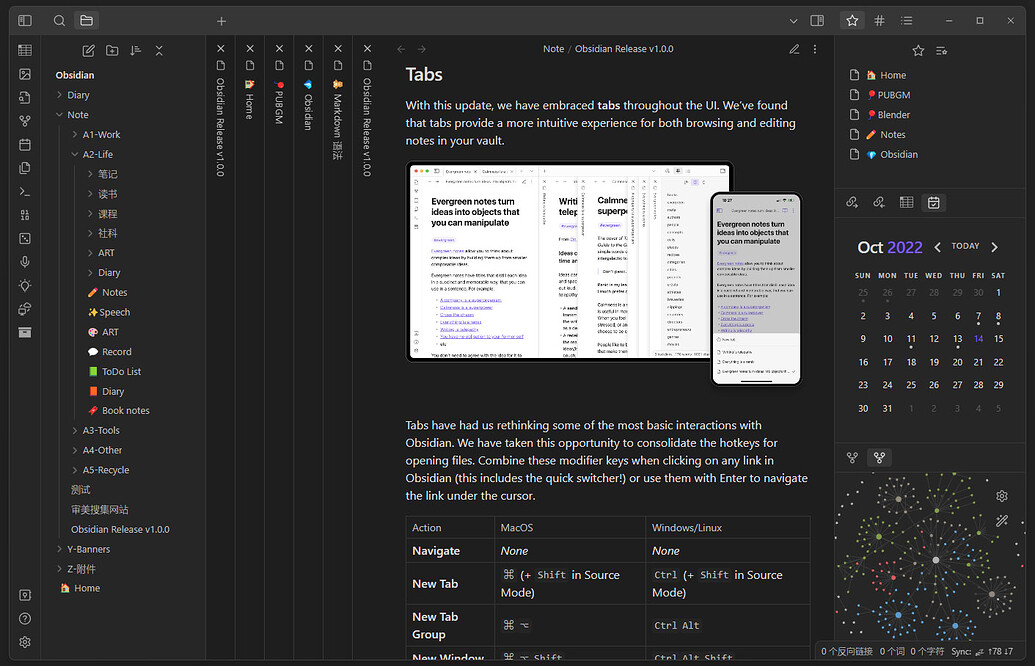The width and height of the screenshot is (1035, 666).
Task: Start the audio recorder from the ribbon
Action: pyautogui.click(x=25, y=262)
